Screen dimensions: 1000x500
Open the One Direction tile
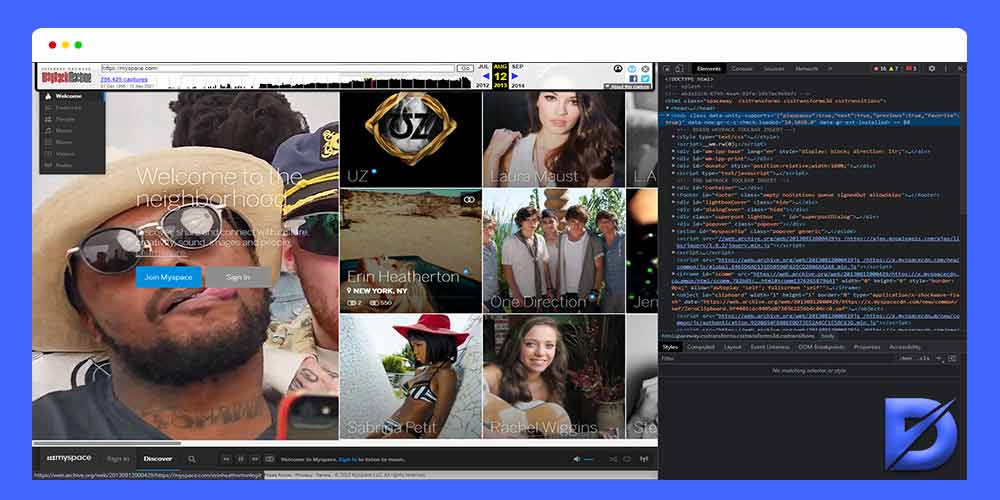pos(554,250)
